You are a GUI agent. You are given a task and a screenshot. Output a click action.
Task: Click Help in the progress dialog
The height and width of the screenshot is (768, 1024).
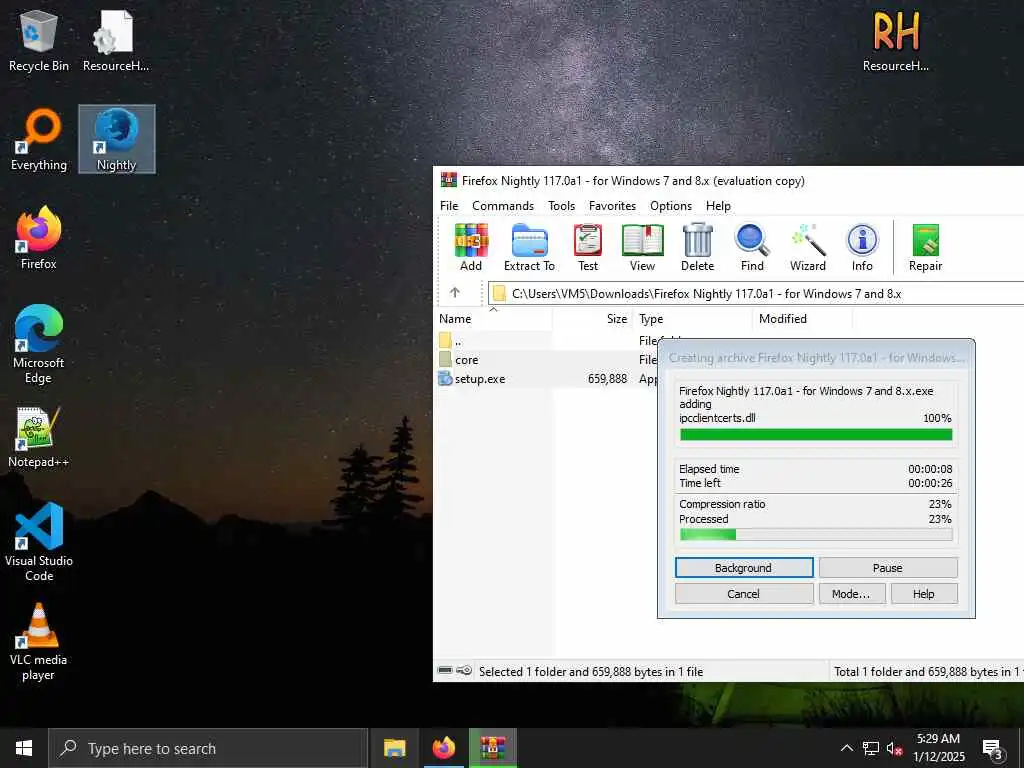tap(923, 594)
